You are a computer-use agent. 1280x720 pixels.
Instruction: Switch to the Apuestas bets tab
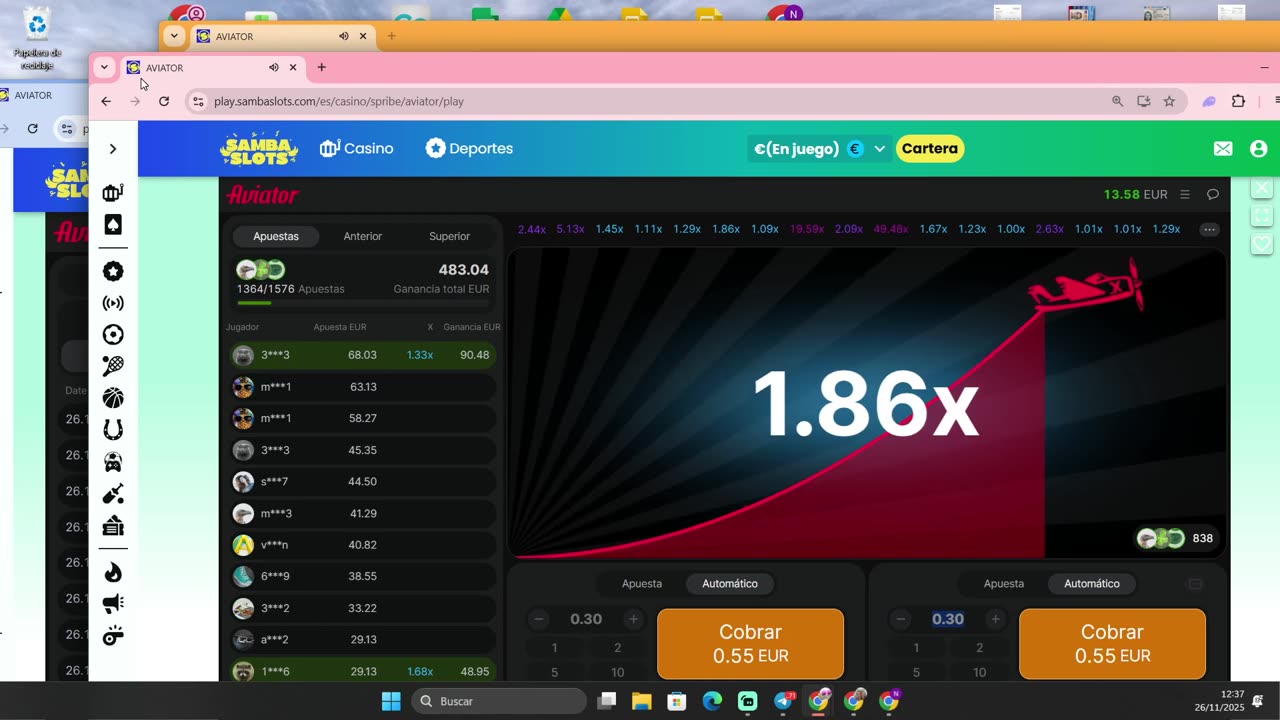click(x=276, y=236)
